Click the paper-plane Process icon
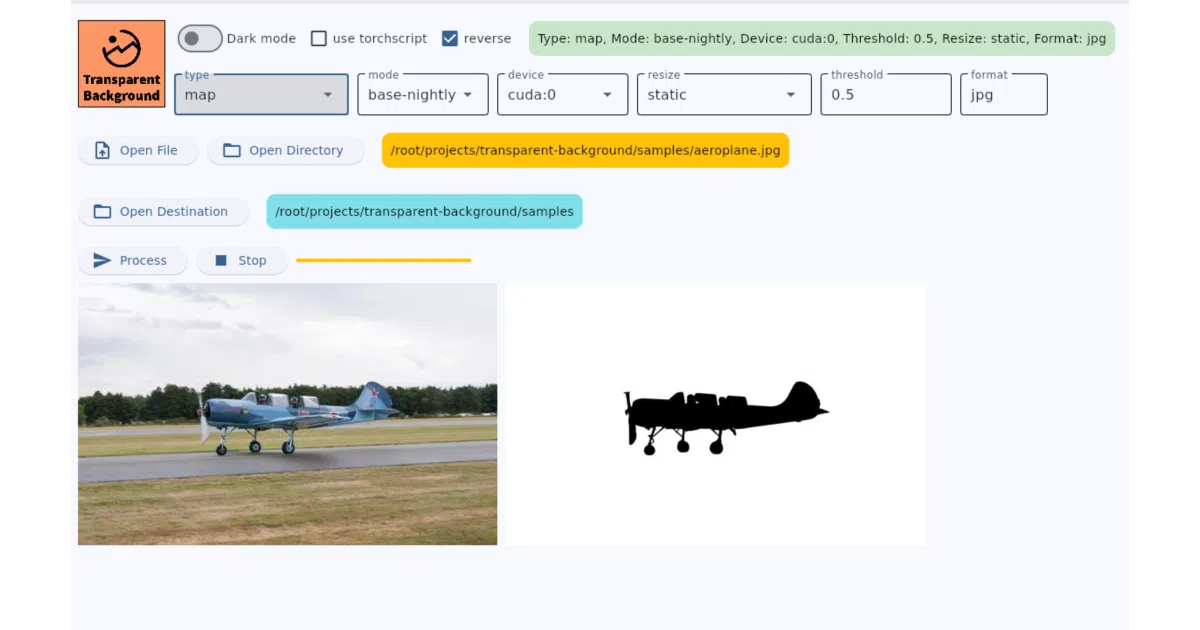This screenshot has width=1200, height=630. pyautogui.click(x=102, y=260)
